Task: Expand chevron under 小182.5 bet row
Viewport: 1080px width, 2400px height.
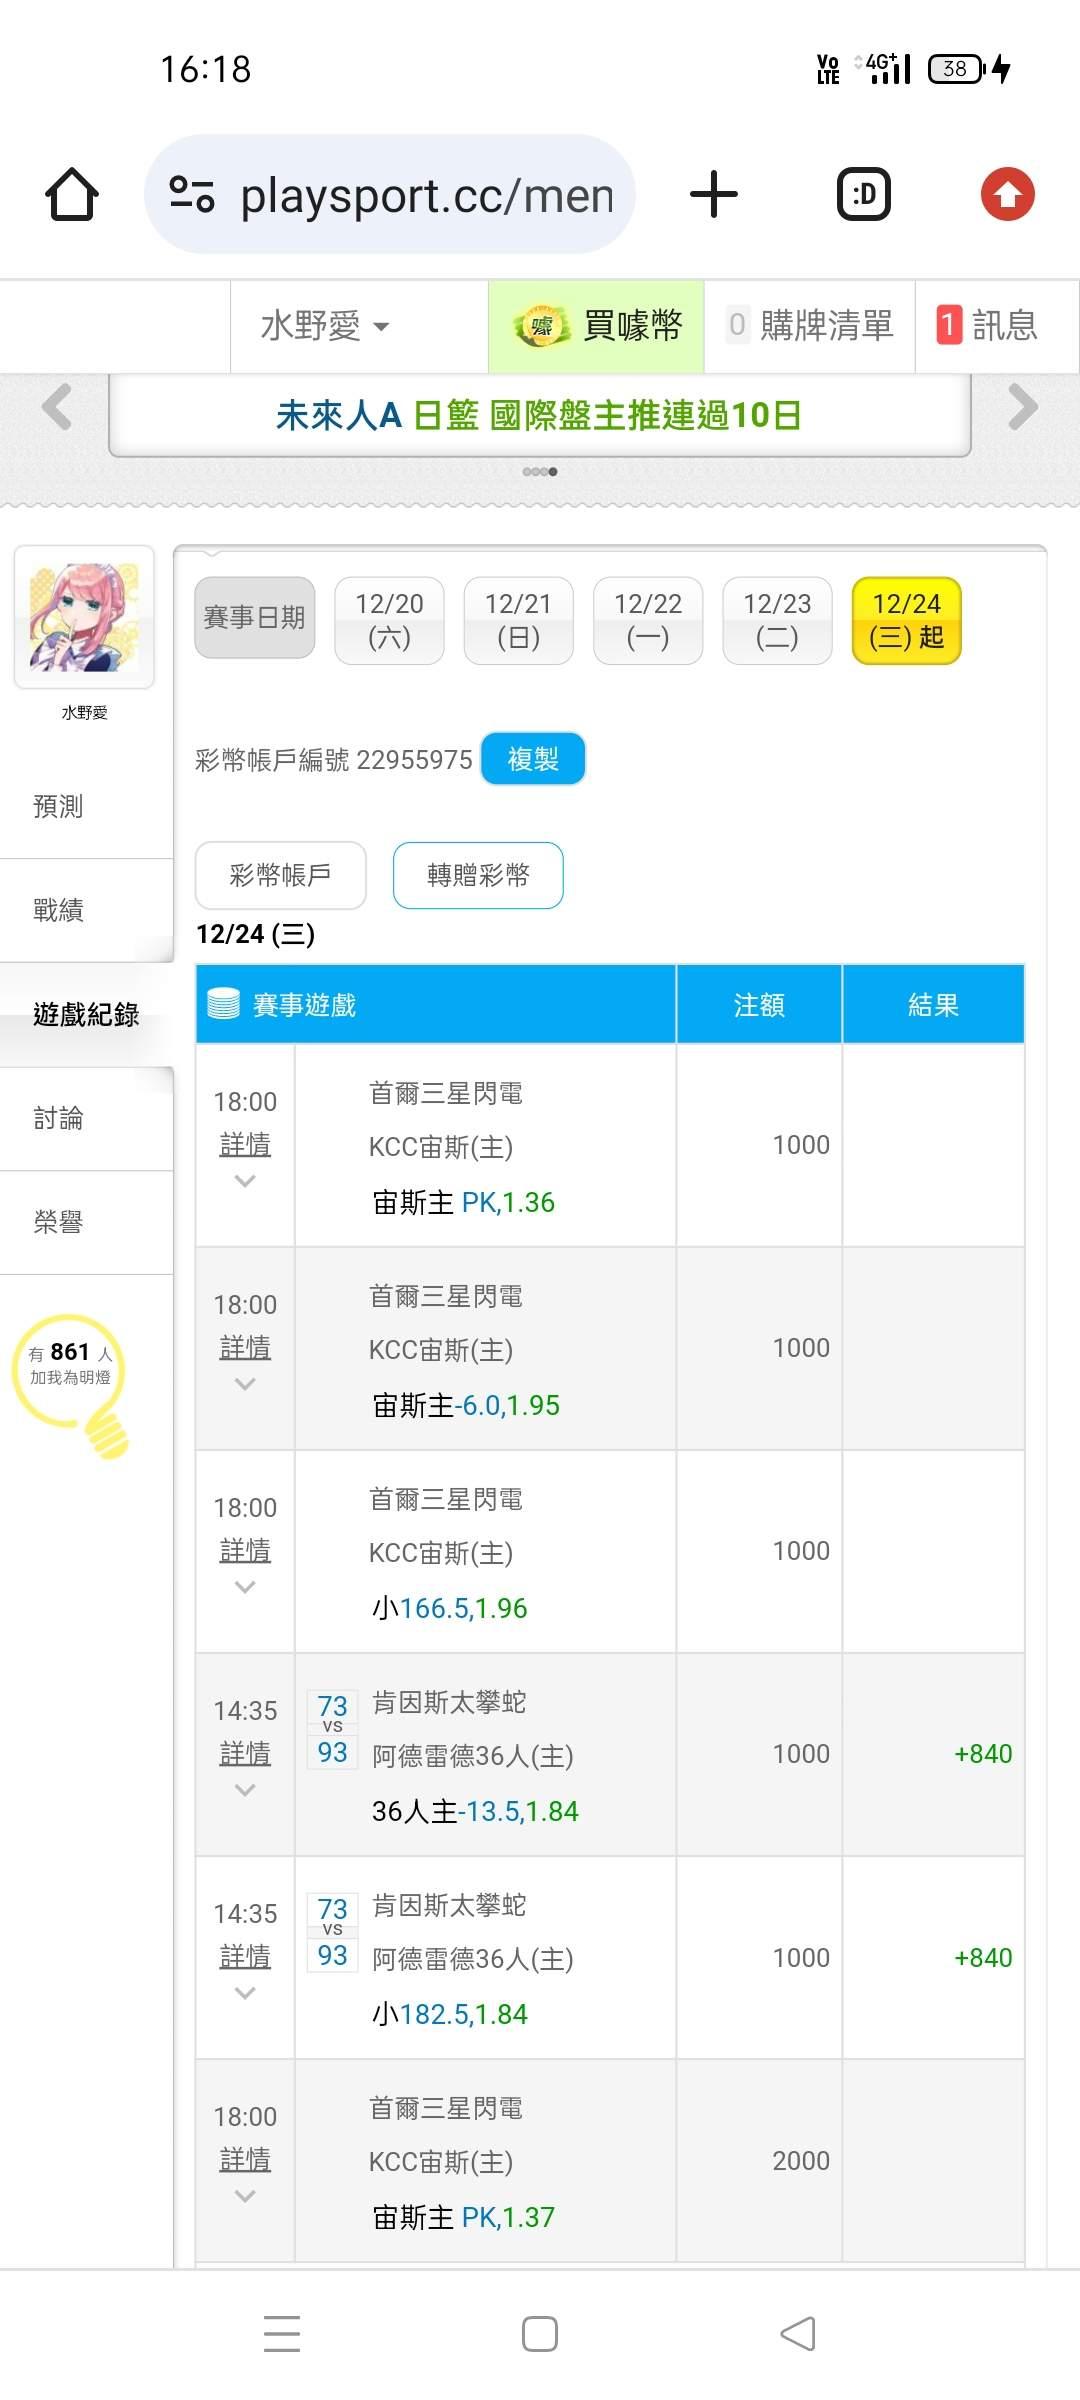Action: point(245,1993)
